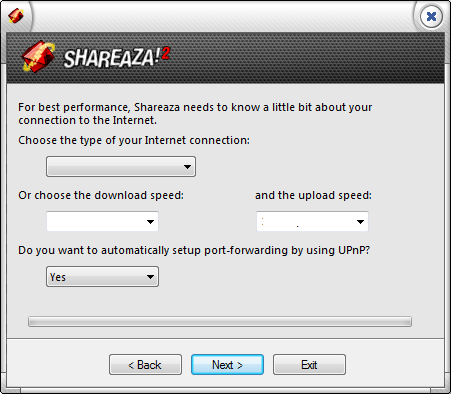Screen dimensions: 451x394
Task: Click the SHAREAZA! wordmark in the banner
Action: tap(109, 59)
